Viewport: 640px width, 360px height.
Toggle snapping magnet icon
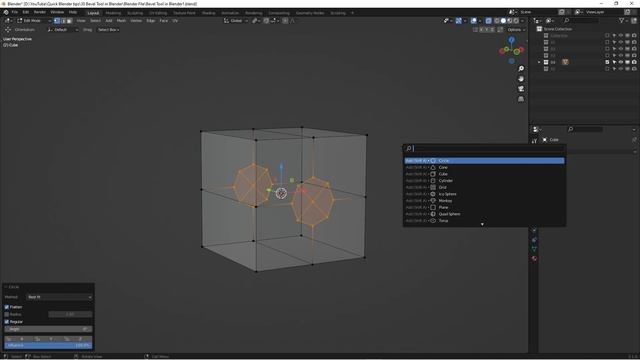tap(266, 20)
